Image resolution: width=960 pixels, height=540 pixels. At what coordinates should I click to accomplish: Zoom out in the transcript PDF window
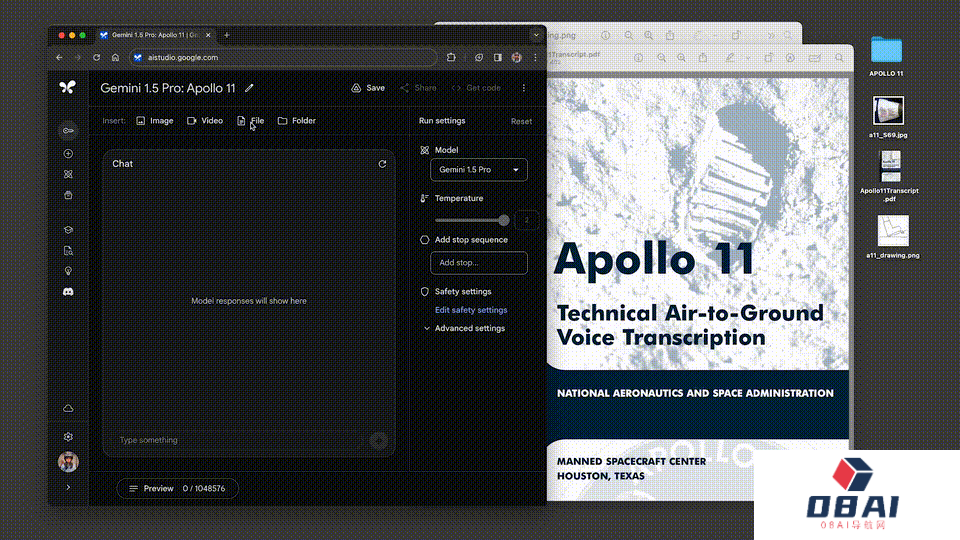pyautogui.click(x=661, y=58)
